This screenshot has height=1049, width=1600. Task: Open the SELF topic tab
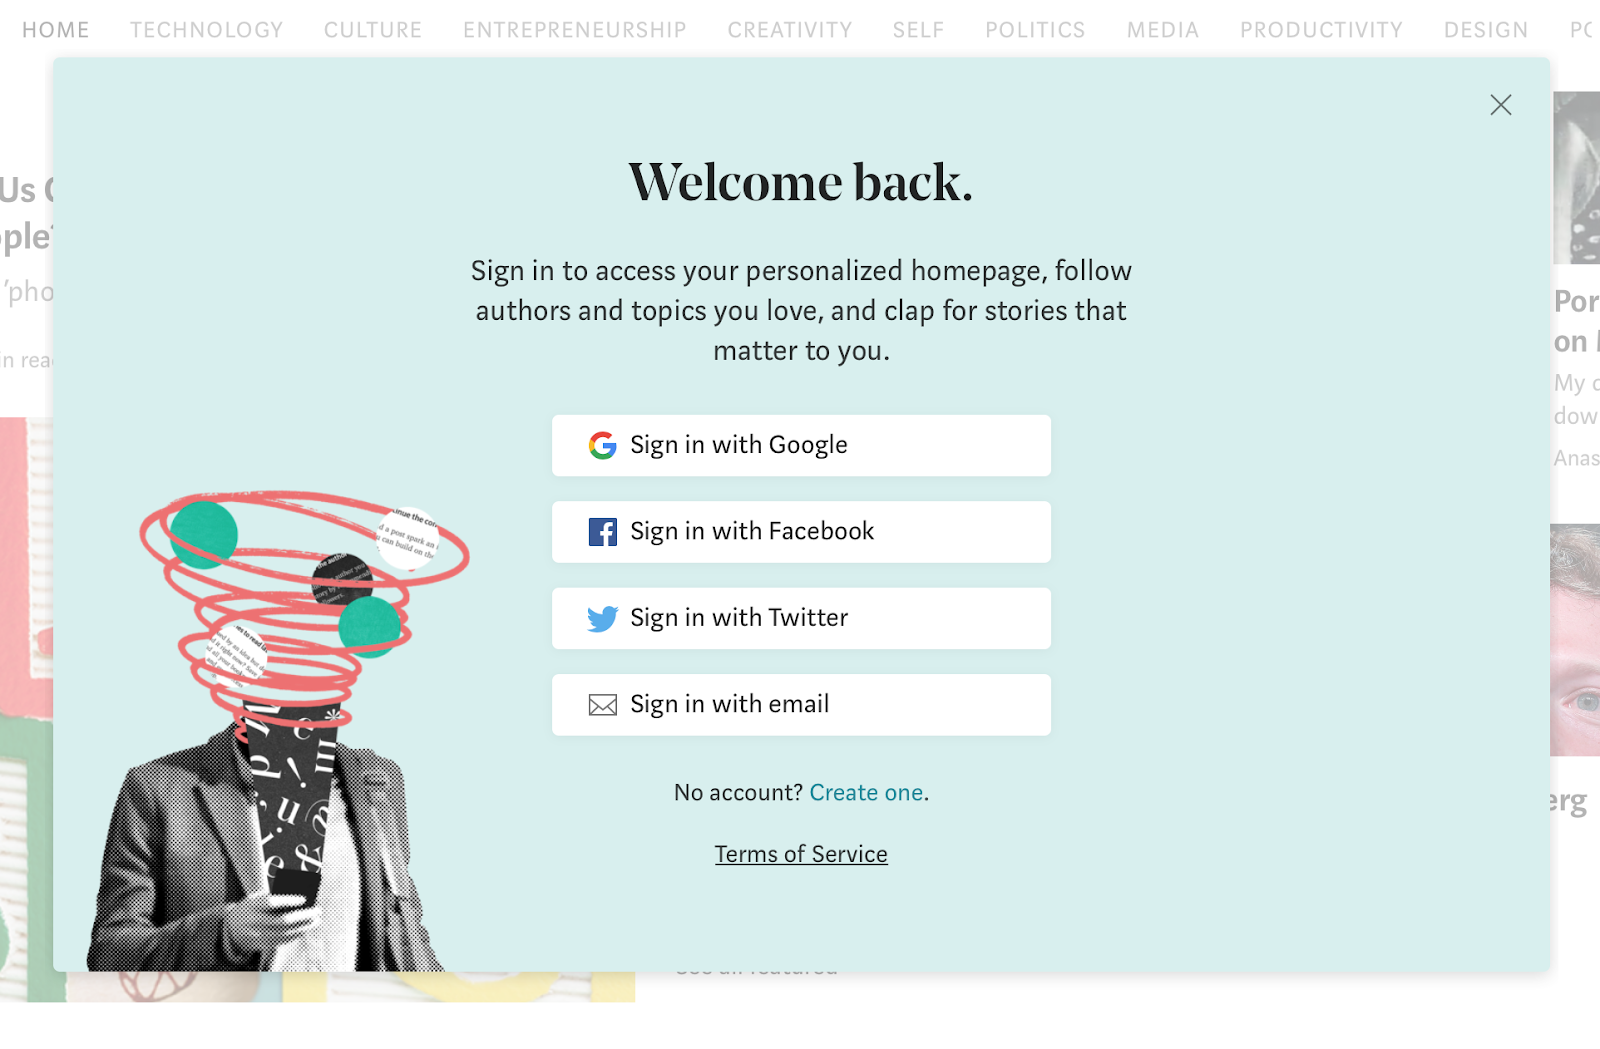919,30
